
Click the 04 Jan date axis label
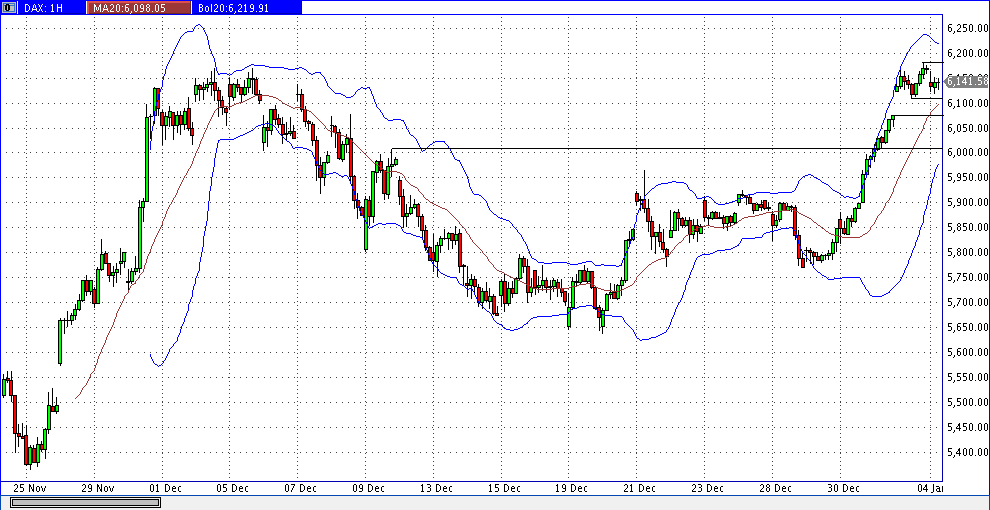(x=929, y=488)
